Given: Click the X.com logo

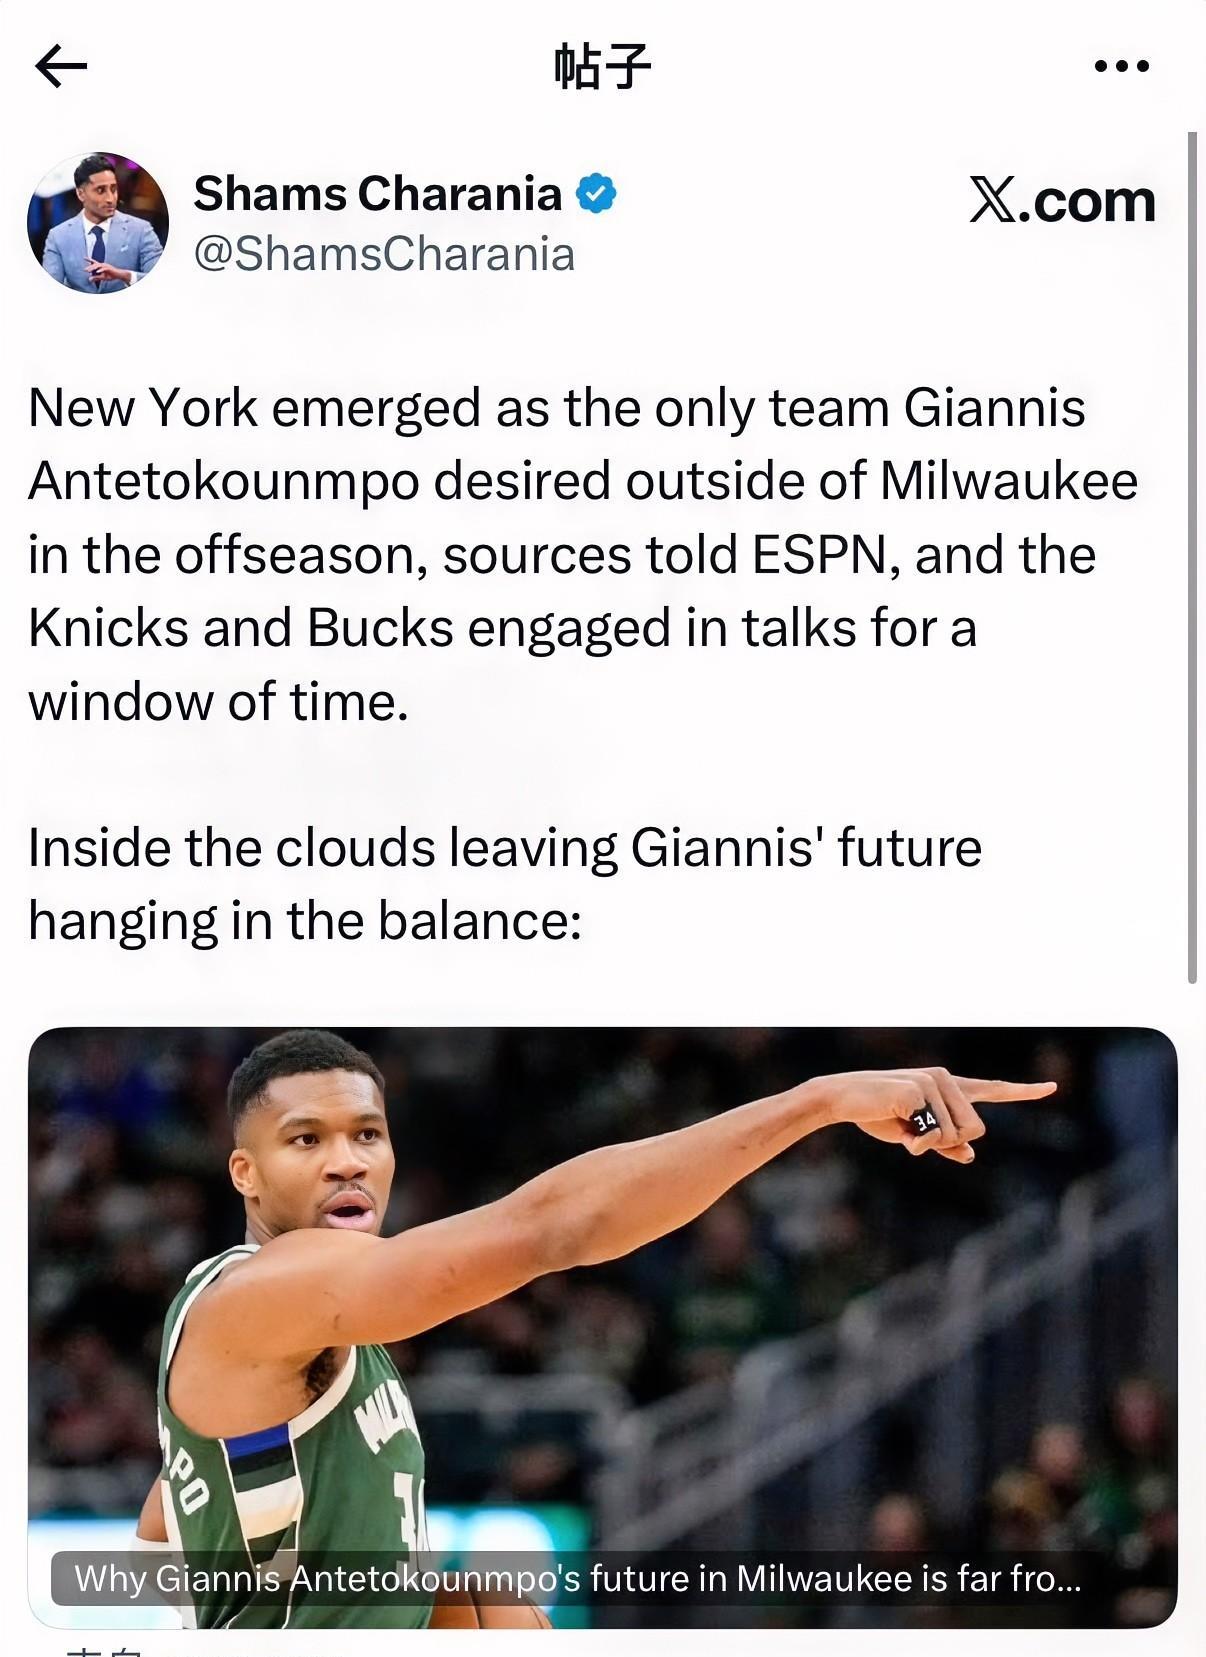Looking at the screenshot, I should [1062, 201].
